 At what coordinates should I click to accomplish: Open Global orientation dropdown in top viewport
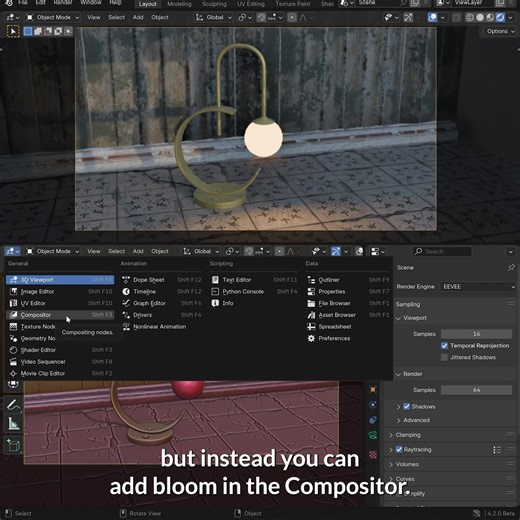[x=214, y=17]
